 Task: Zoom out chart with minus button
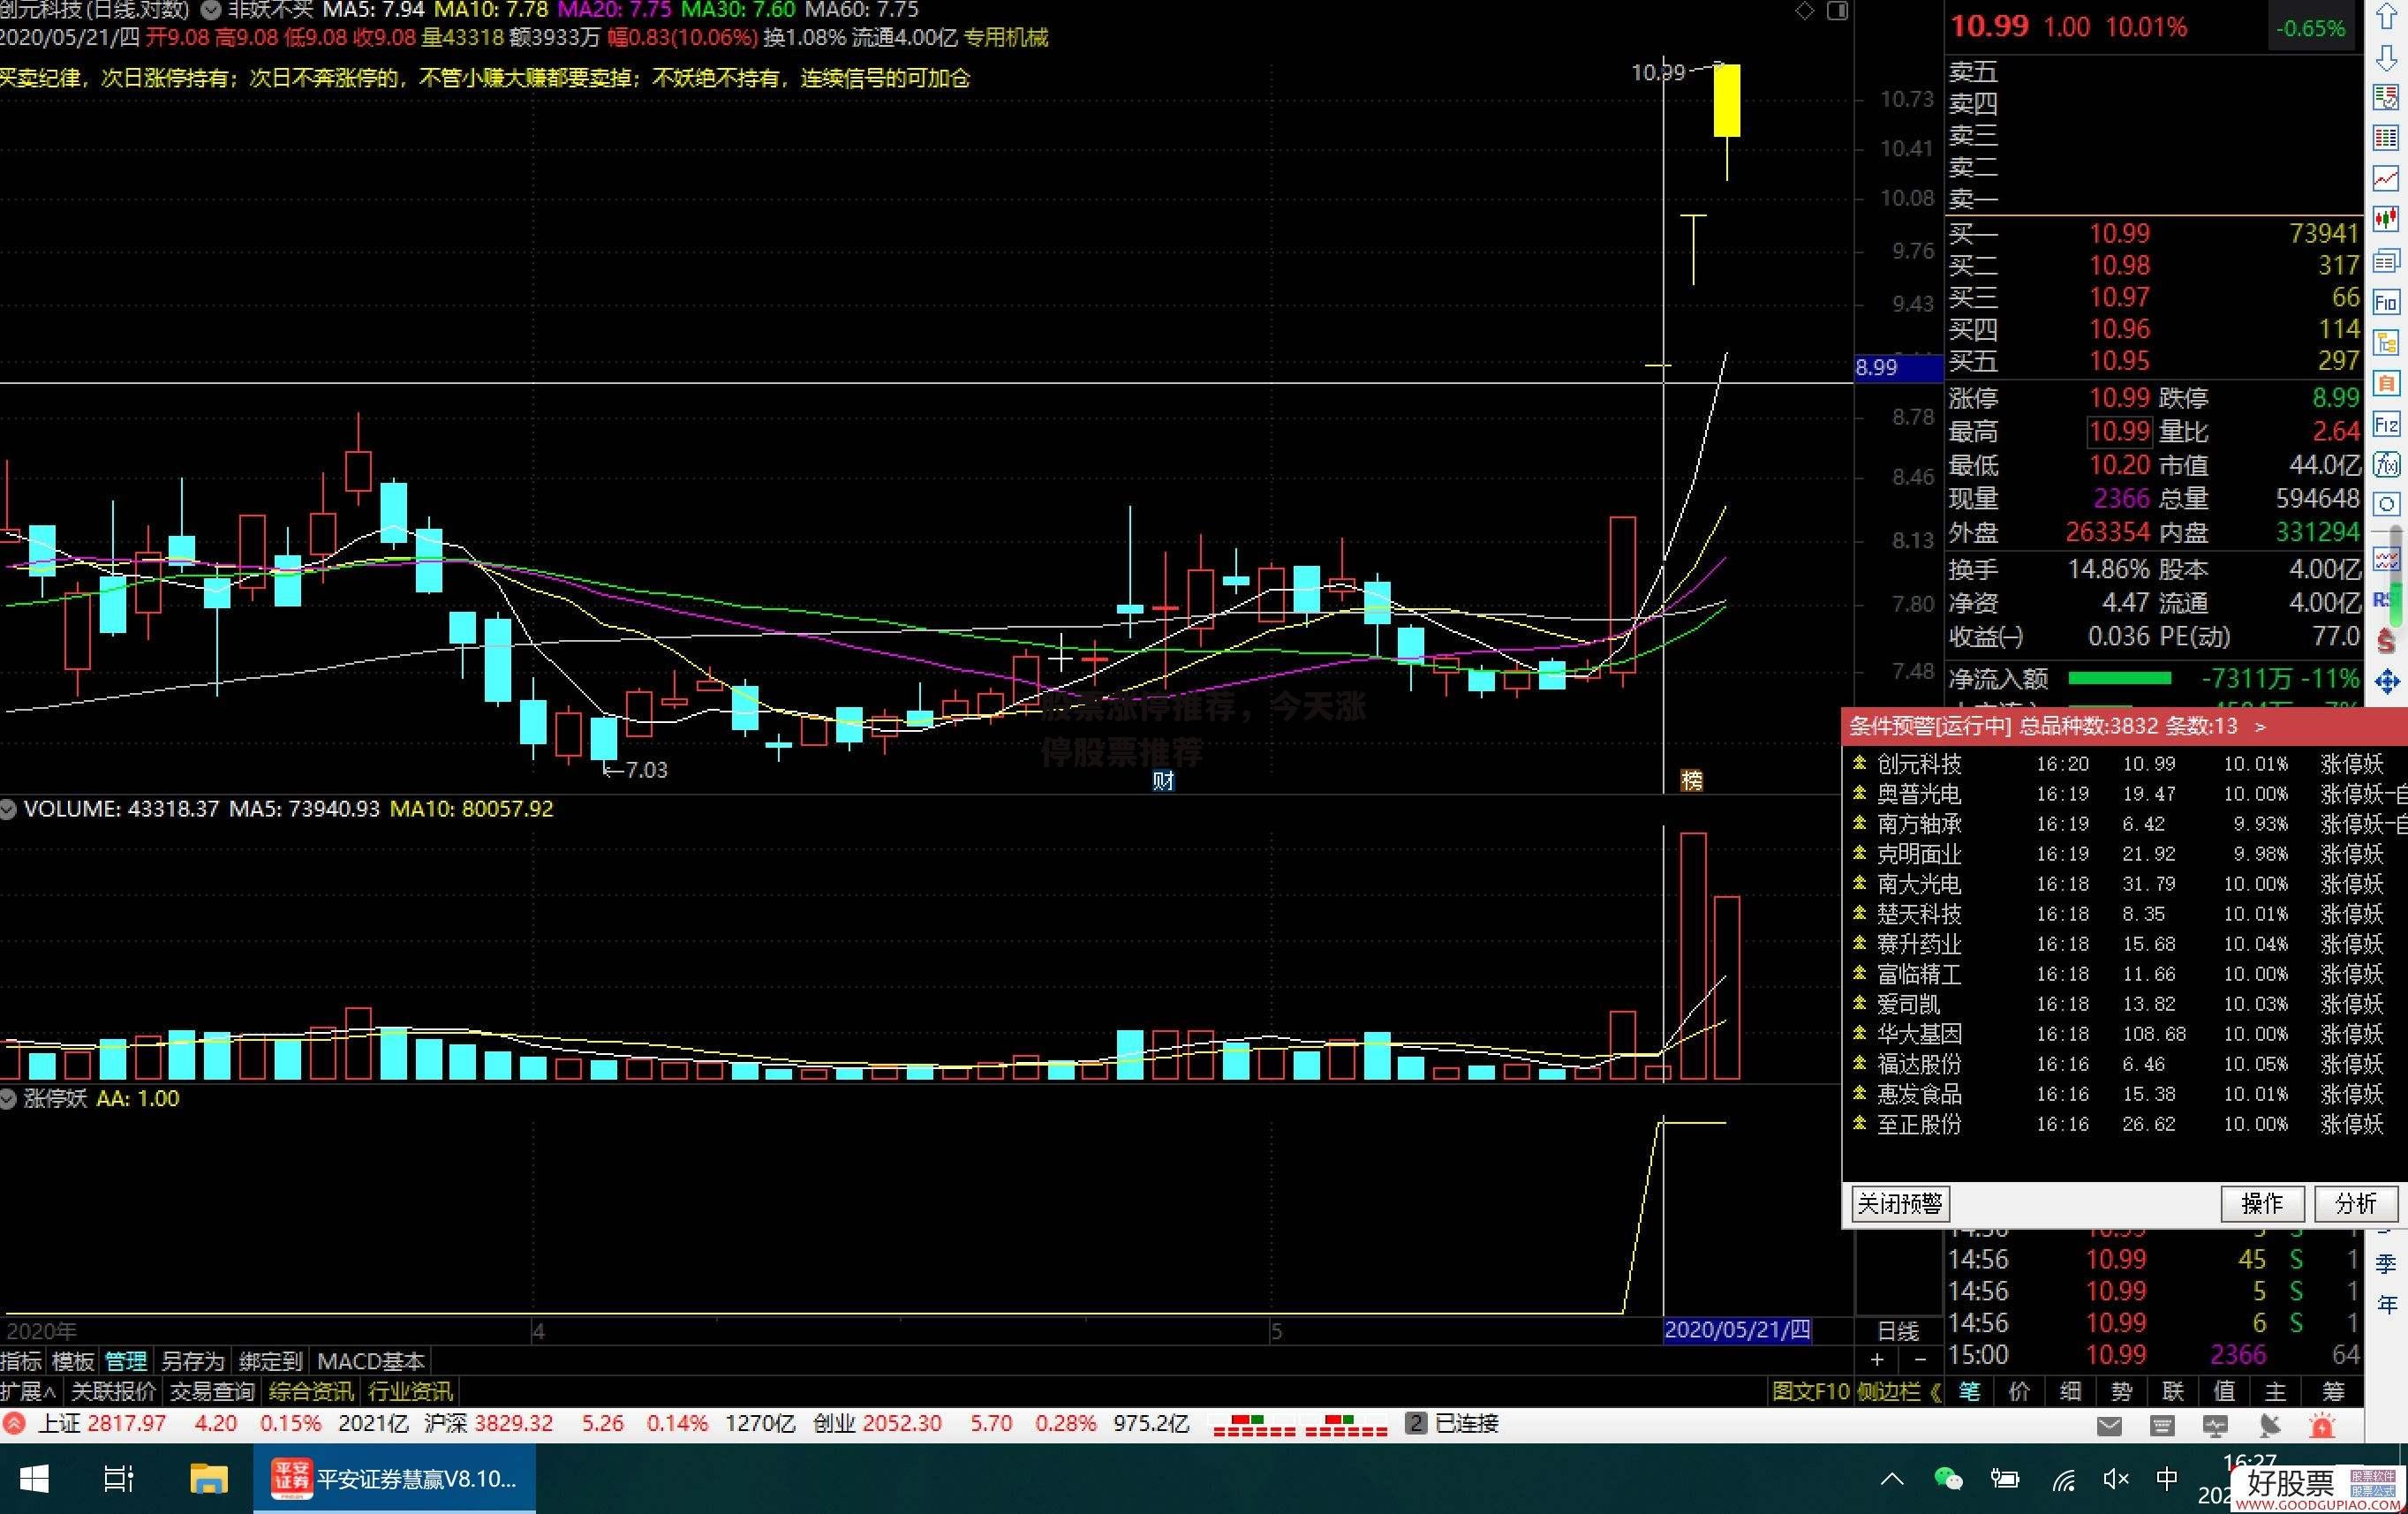pyautogui.click(x=1920, y=1360)
